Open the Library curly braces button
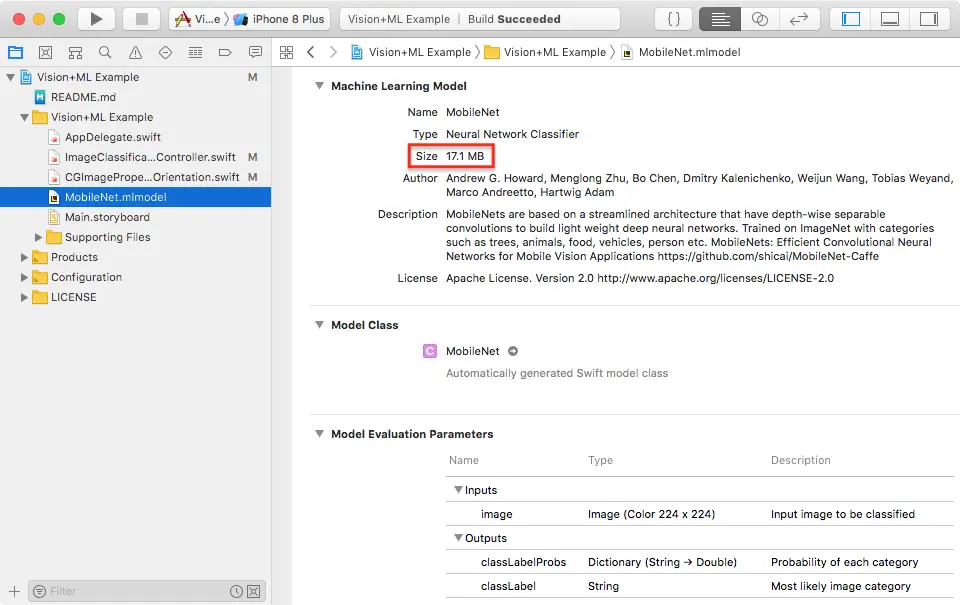This screenshot has height=605, width=960. click(673, 19)
